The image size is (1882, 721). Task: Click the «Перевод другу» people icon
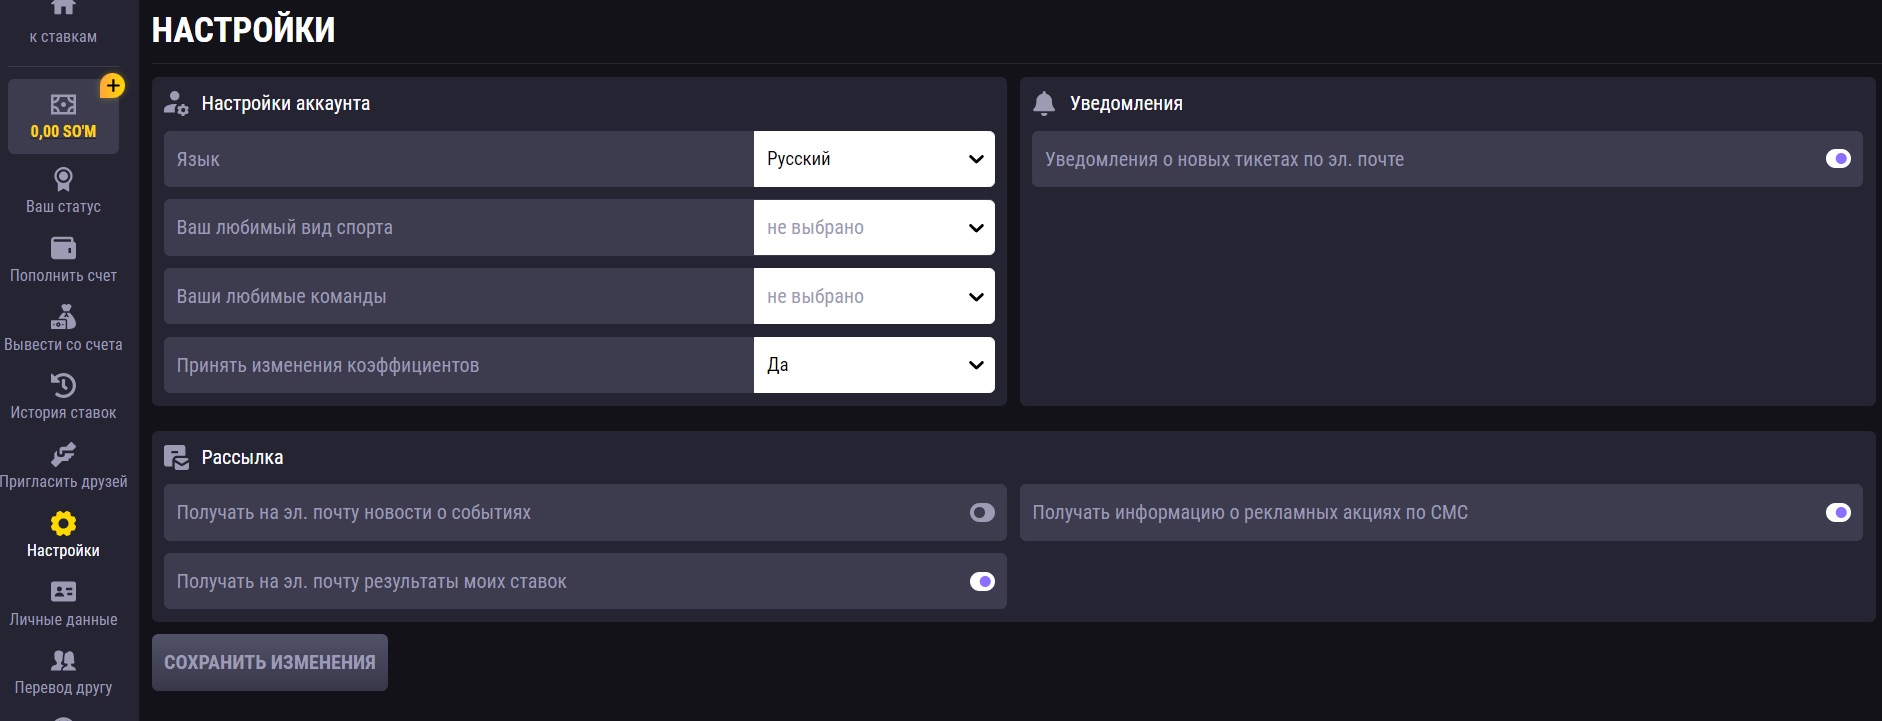coord(63,660)
